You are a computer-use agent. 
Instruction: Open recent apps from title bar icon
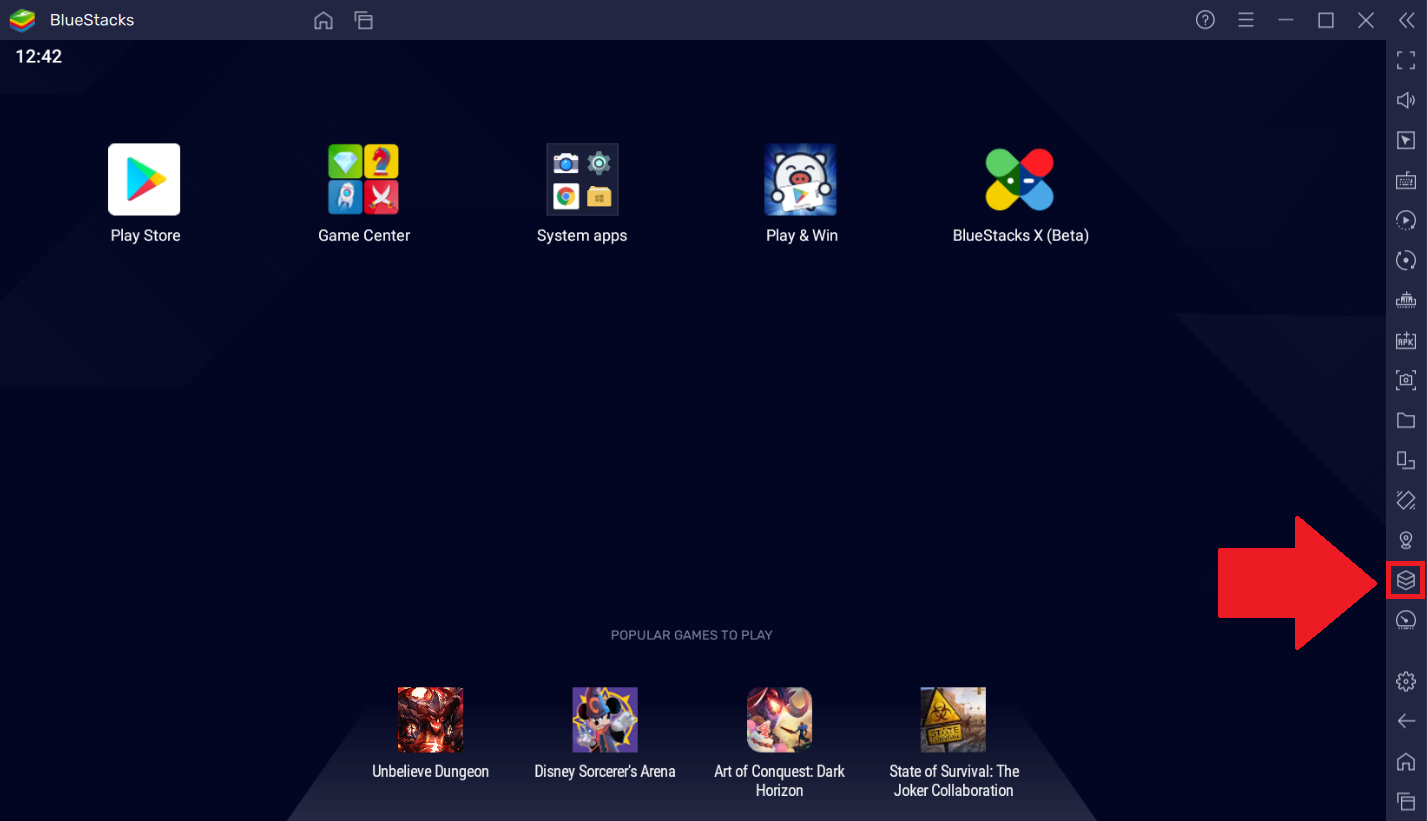363,20
